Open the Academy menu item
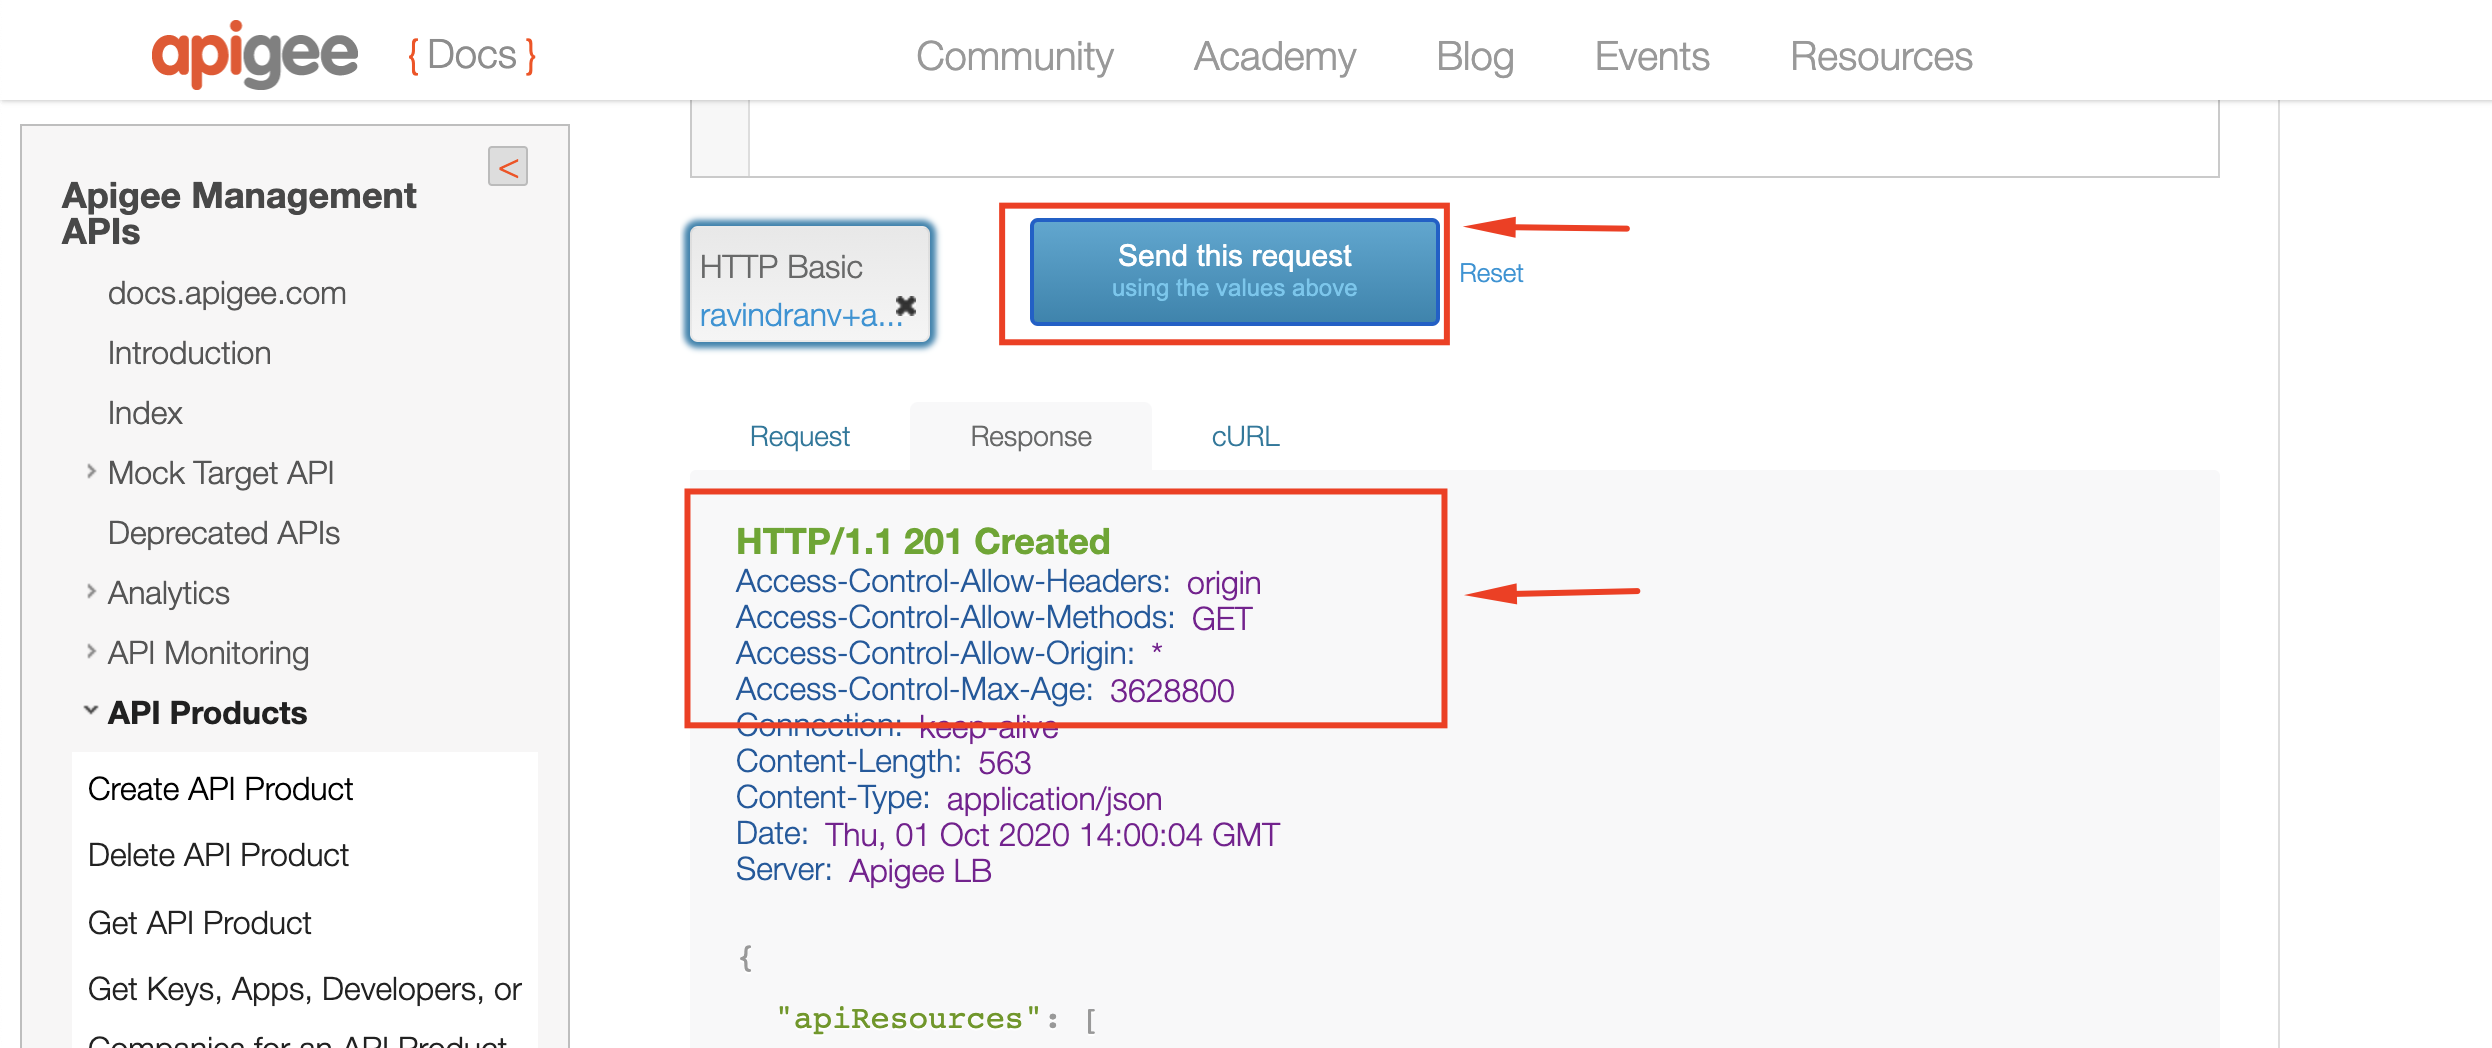 (x=1274, y=56)
